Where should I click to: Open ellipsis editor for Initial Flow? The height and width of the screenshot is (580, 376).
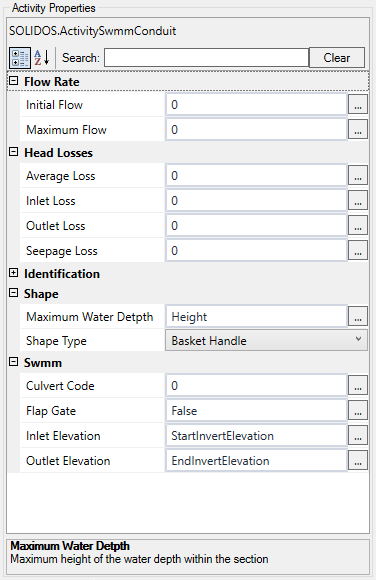(358, 104)
